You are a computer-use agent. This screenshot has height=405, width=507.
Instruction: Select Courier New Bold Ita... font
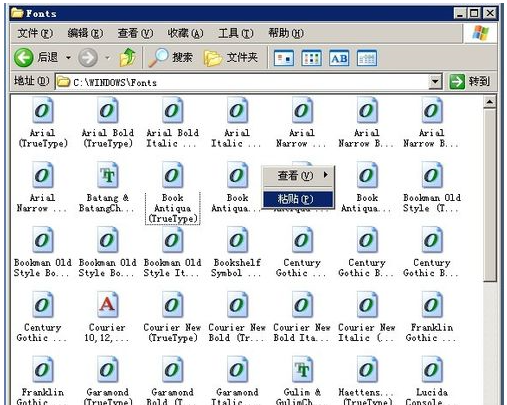pyautogui.click(x=302, y=317)
